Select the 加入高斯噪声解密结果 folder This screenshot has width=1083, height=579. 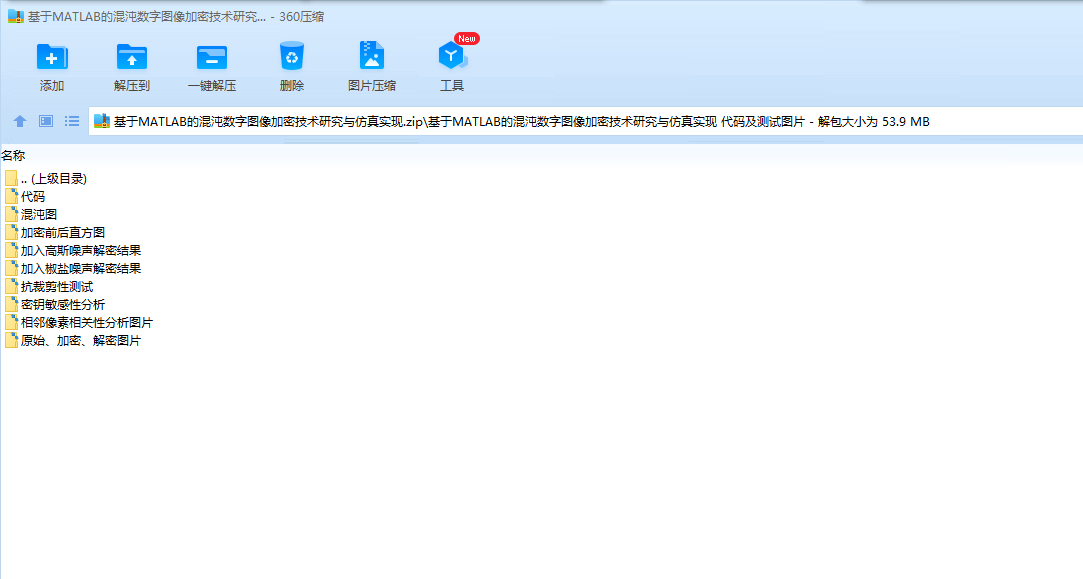click(x=81, y=250)
